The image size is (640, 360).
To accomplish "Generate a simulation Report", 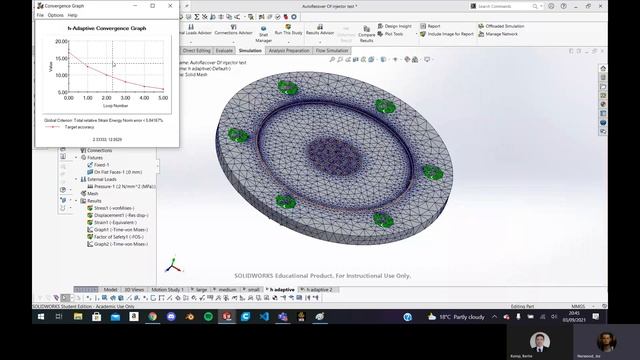I will tap(430, 26).
